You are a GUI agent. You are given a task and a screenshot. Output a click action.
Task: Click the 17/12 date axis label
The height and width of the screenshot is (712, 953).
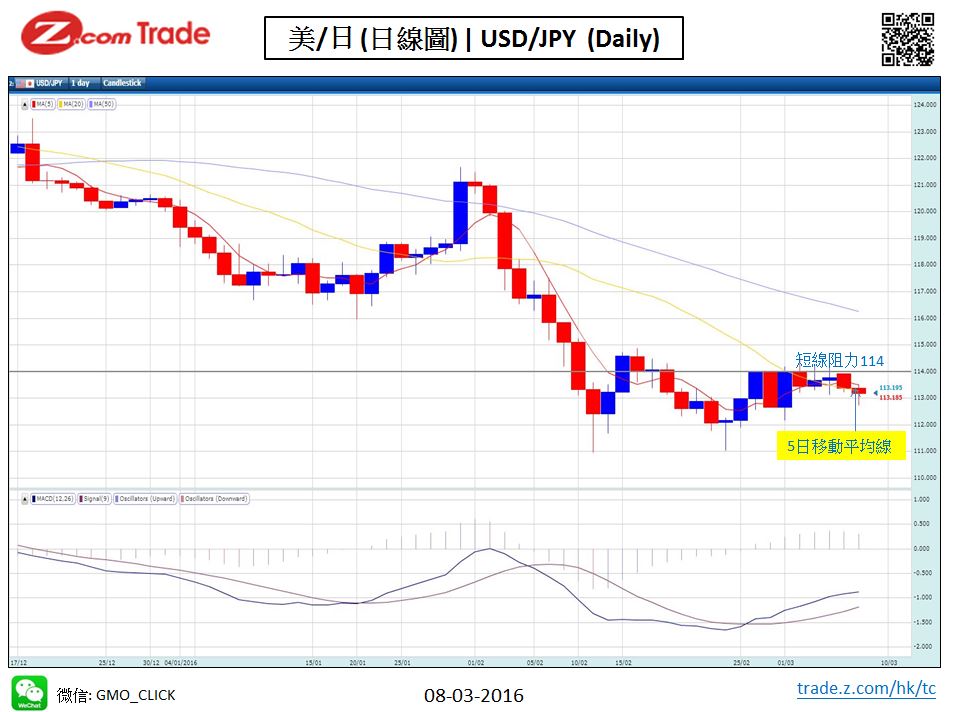pyautogui.click(x=18, y=663)
